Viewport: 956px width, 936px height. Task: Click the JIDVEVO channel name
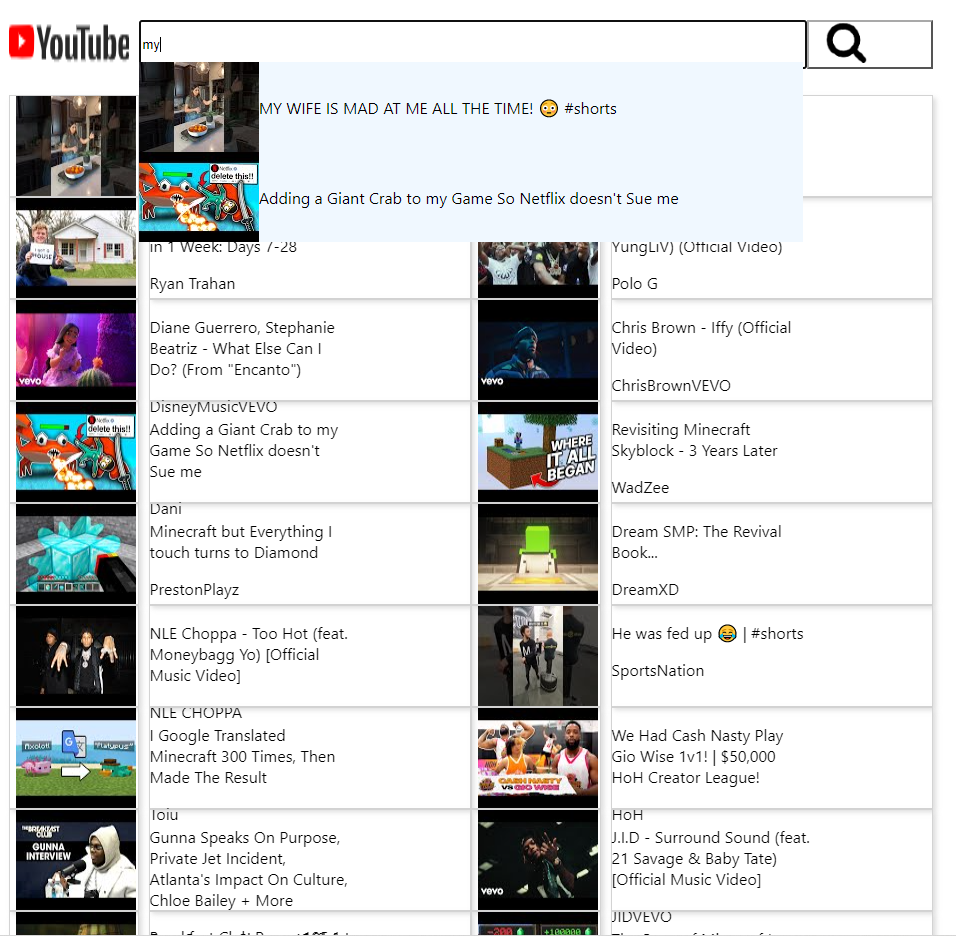click(642, 916)
